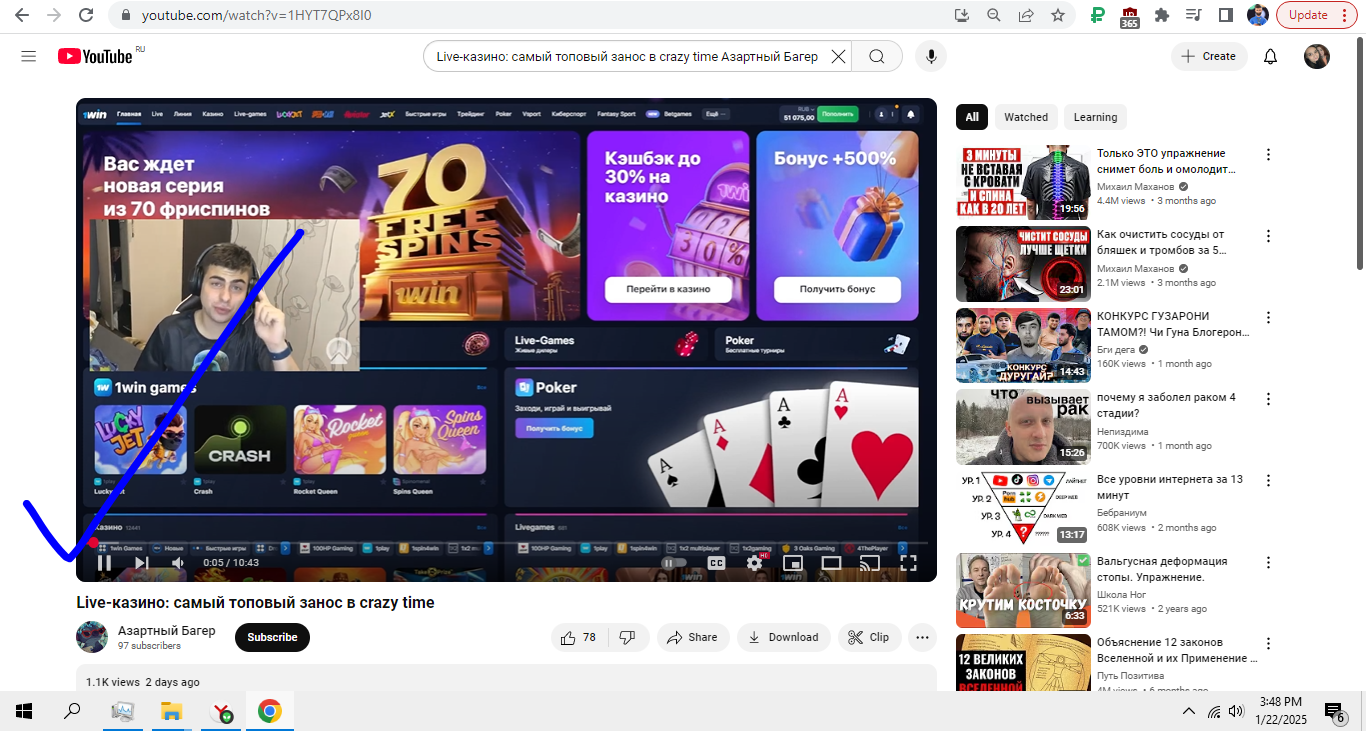1366x731 pixels.
Task: Pause the video
Action: (104, 562)
